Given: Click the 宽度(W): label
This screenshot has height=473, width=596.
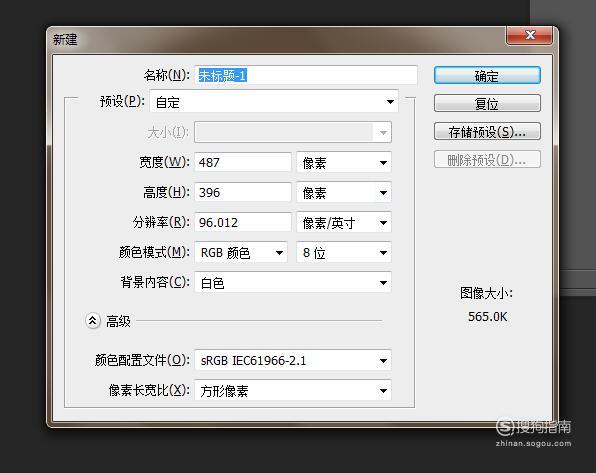Looking at the screenshot, I should click(x=164, y=162).
